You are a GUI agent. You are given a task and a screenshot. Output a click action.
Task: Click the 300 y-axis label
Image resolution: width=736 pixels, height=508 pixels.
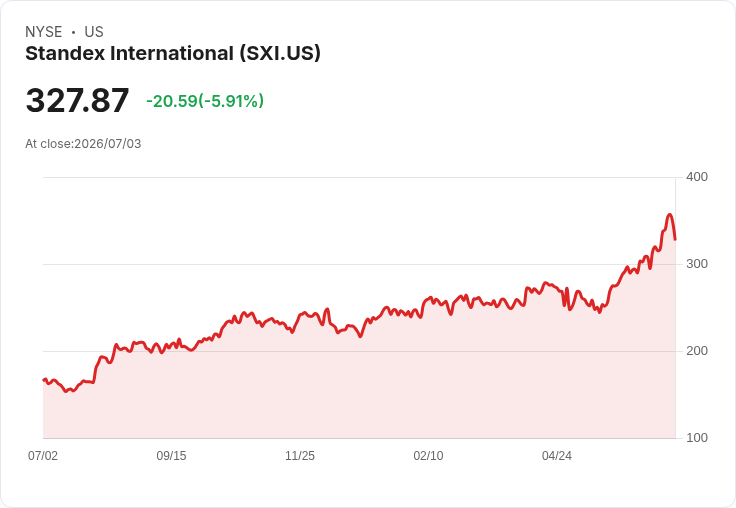click(697, 264)
